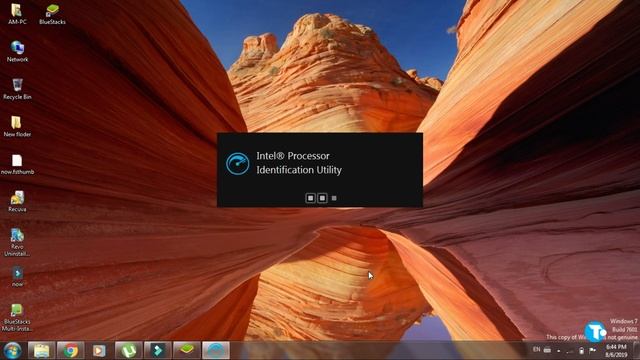Screen dimensions: 640x360
Task: Open the Action Center flag icon
Action: 592,350
